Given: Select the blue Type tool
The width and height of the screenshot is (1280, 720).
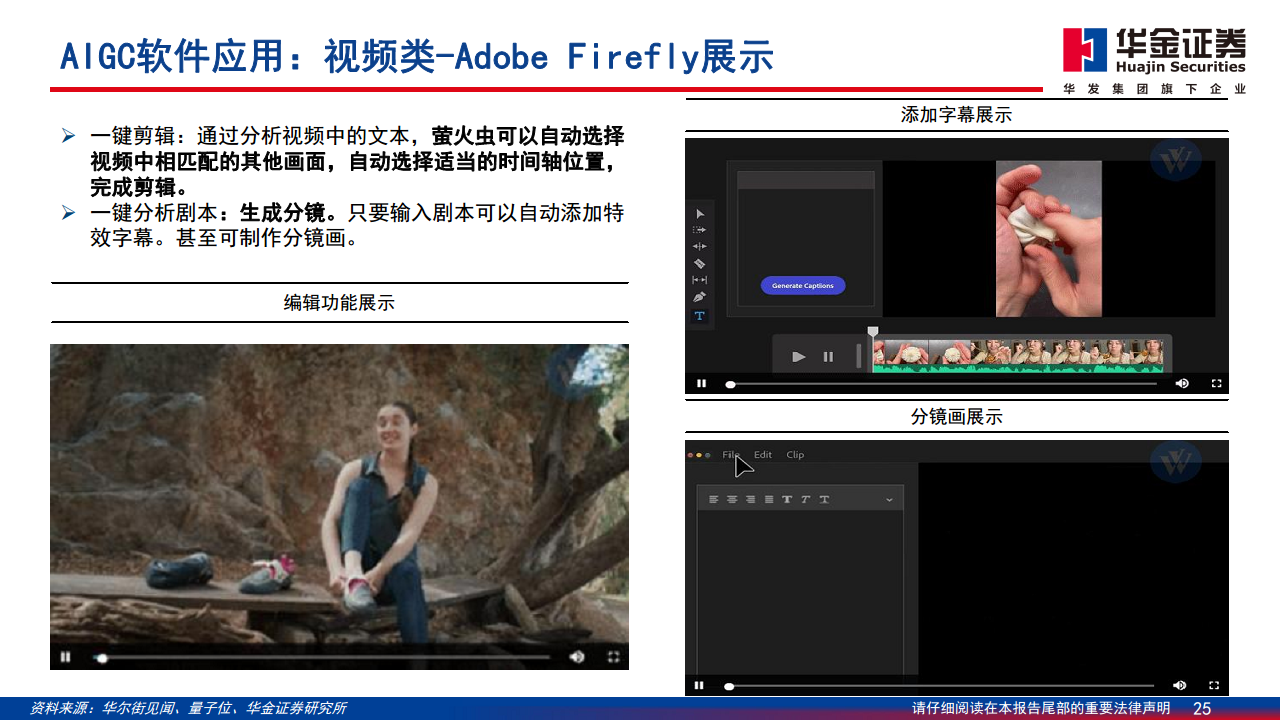Looking at the screenshot, I should tap(700, 316).
